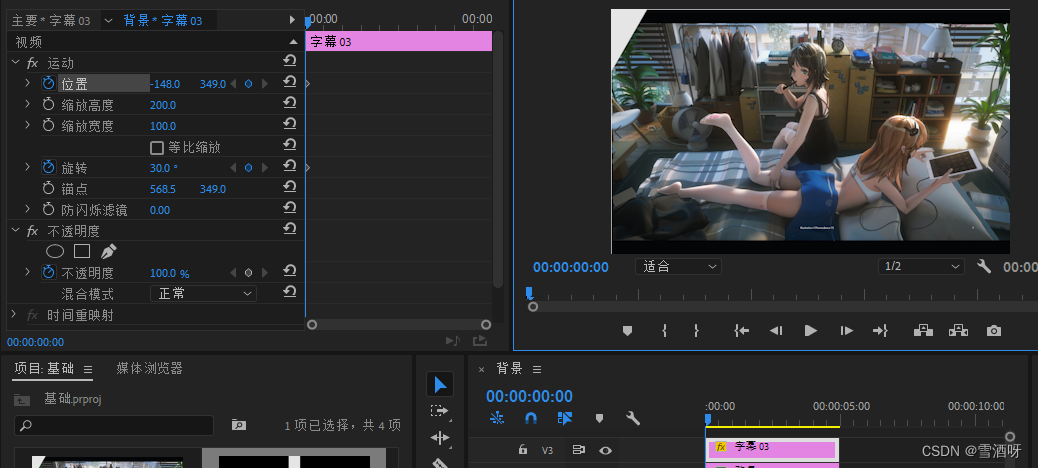Add marker in timeline panel
This screenshot has width=1038, height=468.
[599, 418]
